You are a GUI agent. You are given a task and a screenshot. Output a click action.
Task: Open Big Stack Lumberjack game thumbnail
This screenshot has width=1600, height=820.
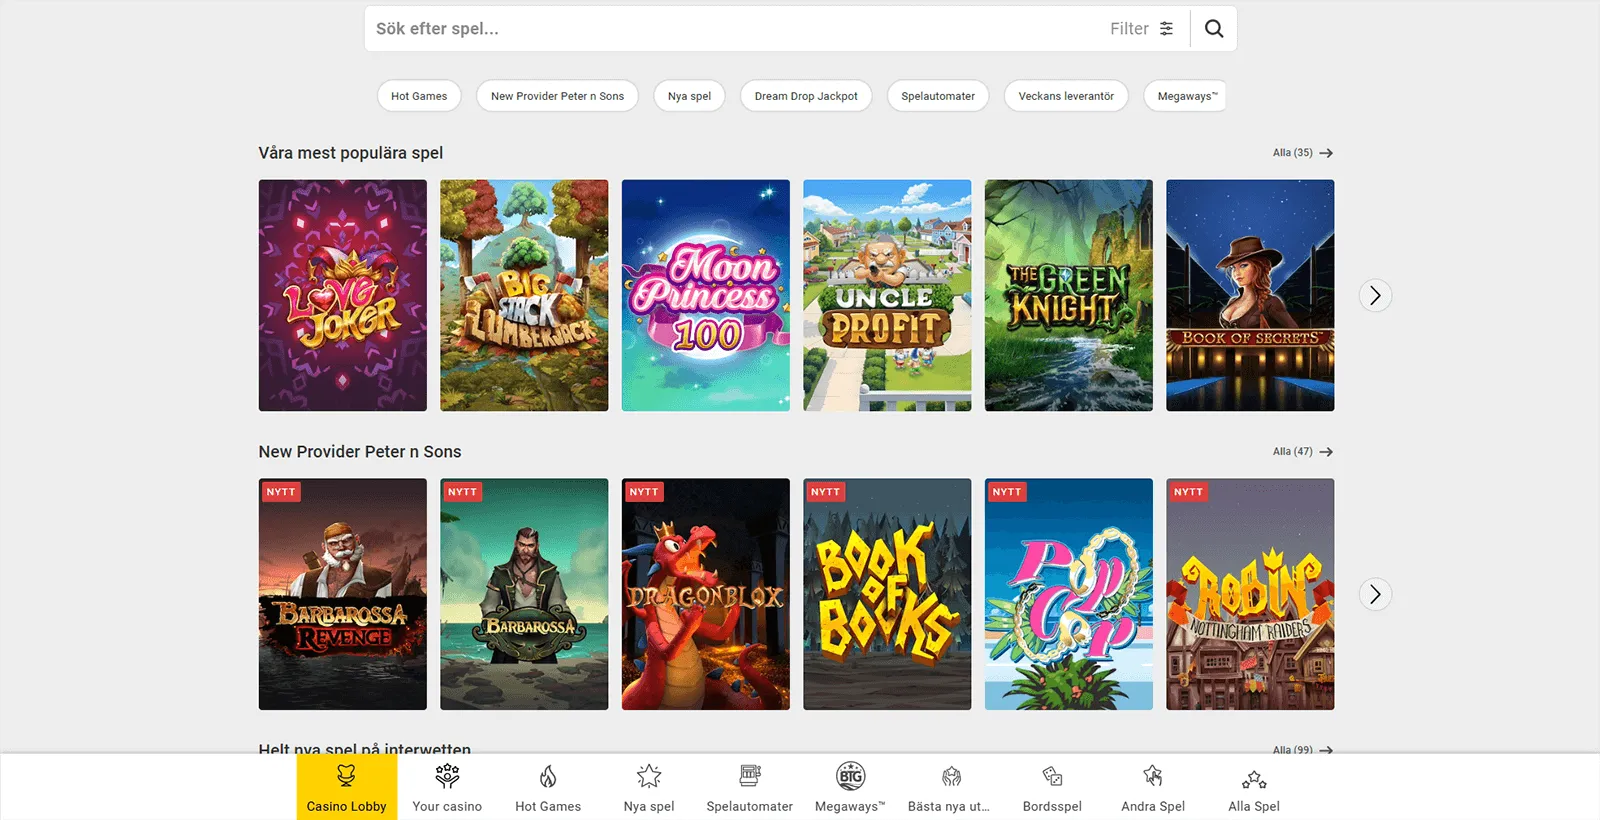point(524,295)
